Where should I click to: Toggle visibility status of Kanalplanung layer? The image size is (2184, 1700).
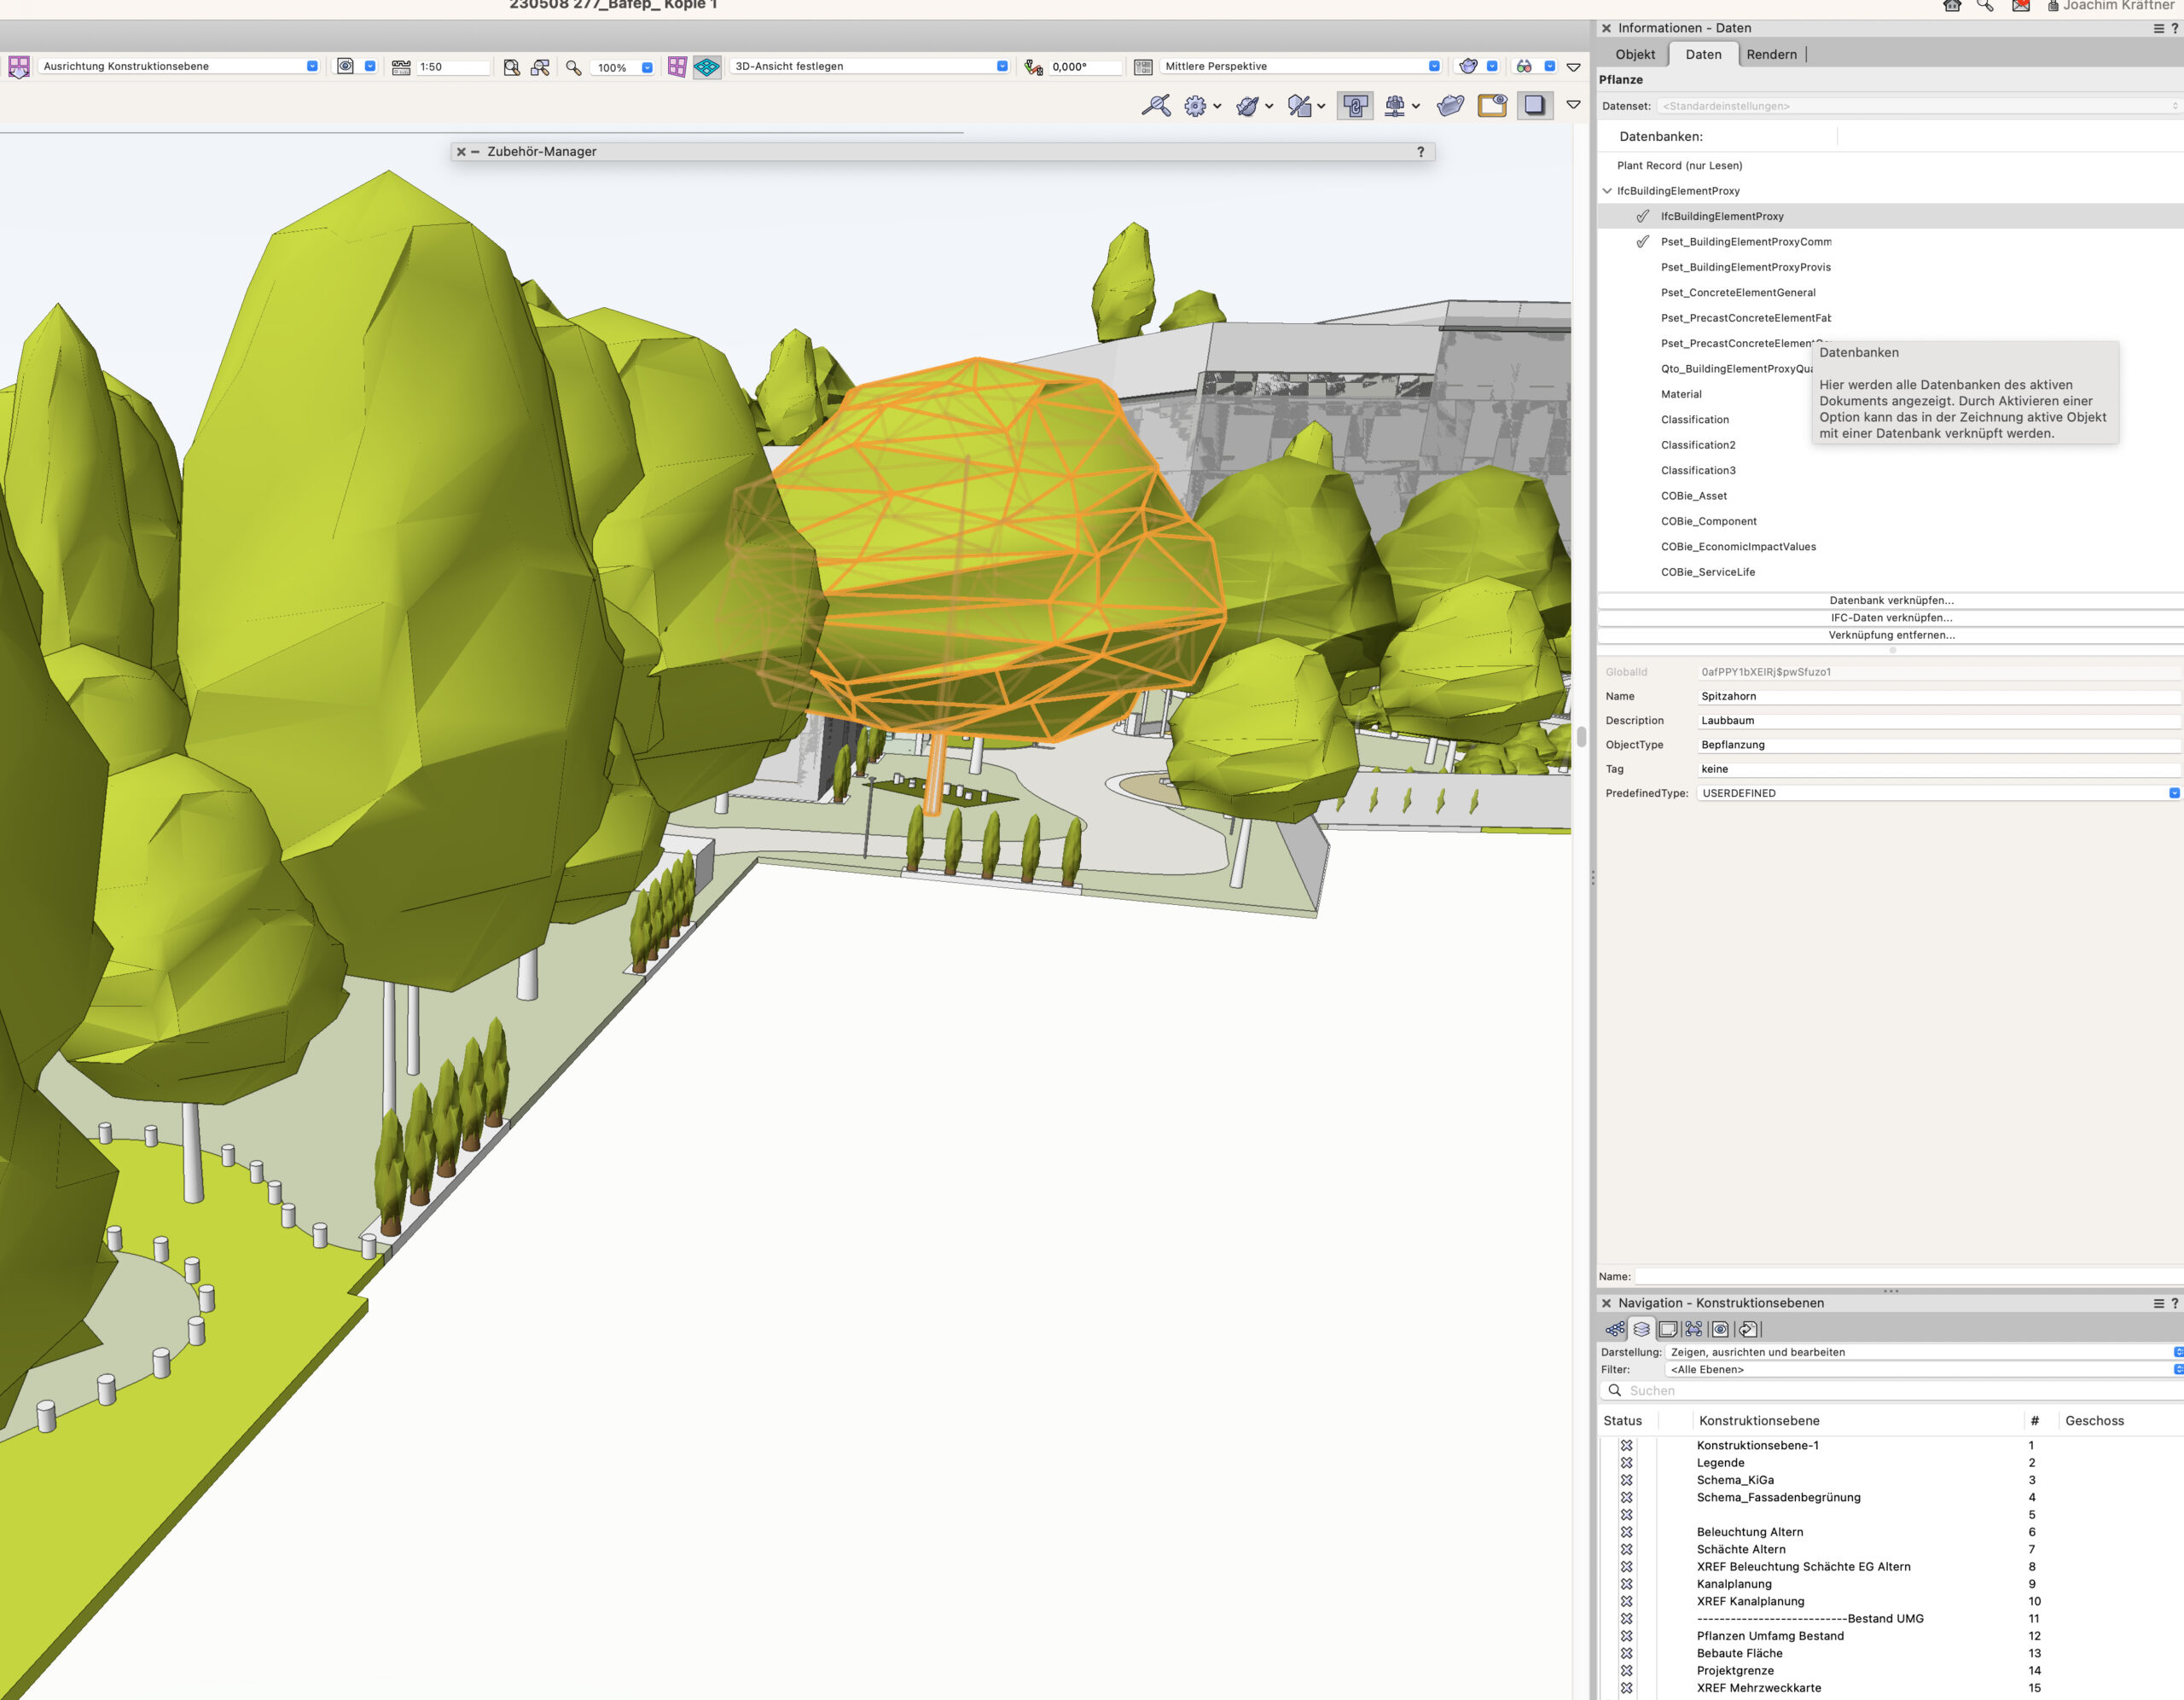click(x=1627, y=1584)
